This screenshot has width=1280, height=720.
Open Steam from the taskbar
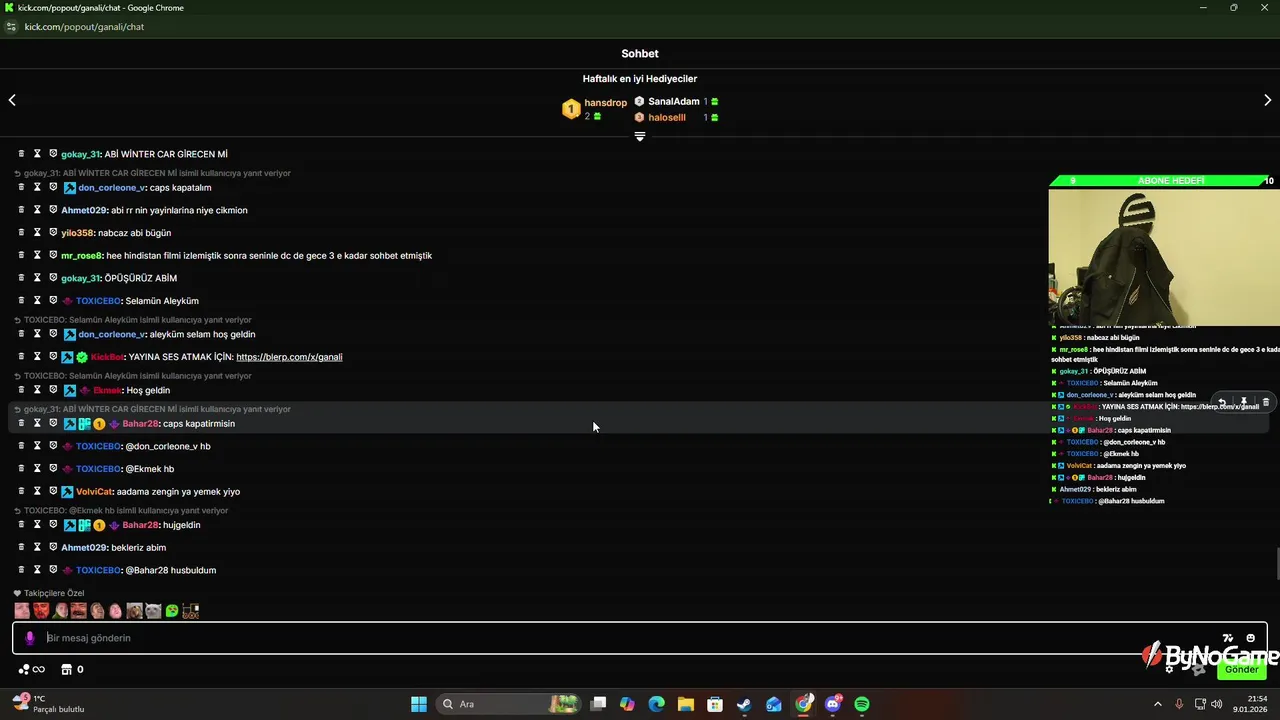[x=744, y=704]
